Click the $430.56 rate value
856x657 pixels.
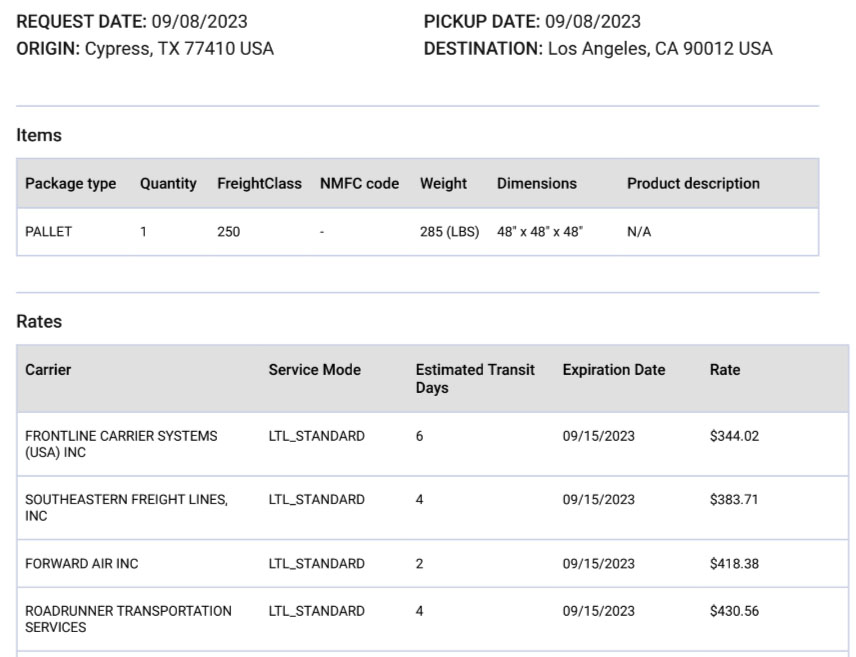(x=734, y=611)
